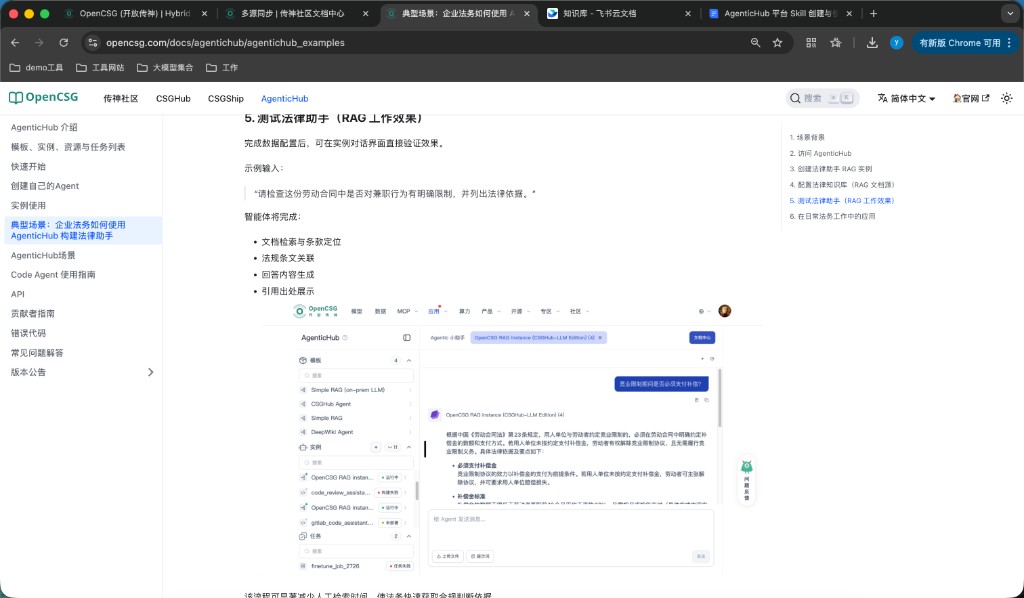Click the OpenCSG logo to go home
The height and width of the screenshot is (598, 1024).
pos(43,97)
